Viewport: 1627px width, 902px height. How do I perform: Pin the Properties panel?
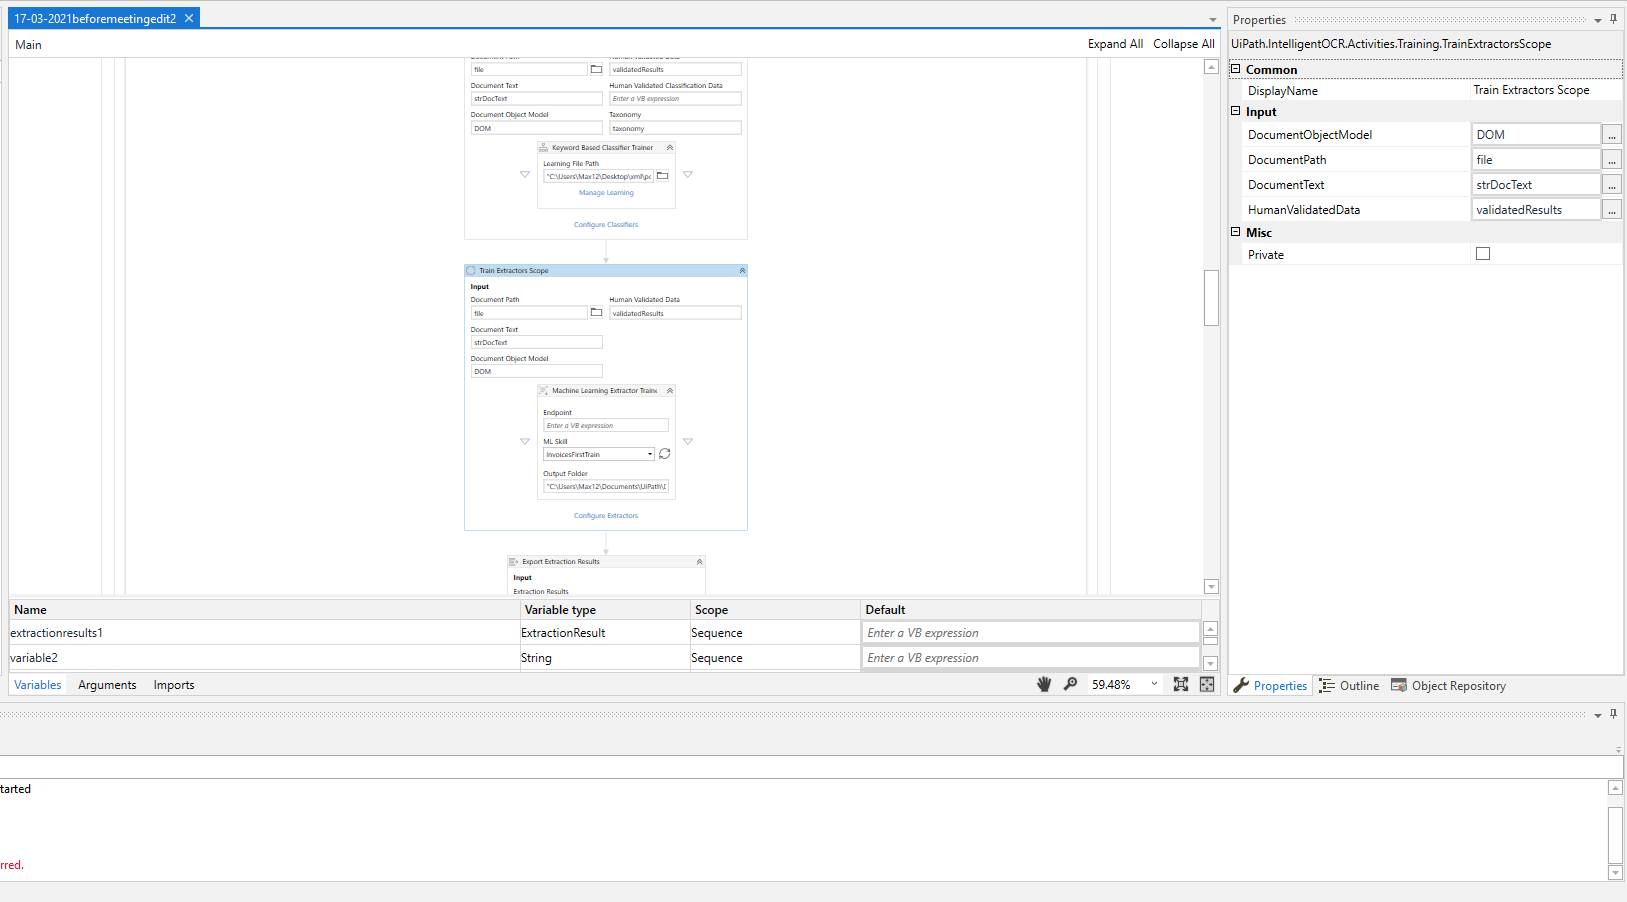[x=1613, y=19]
